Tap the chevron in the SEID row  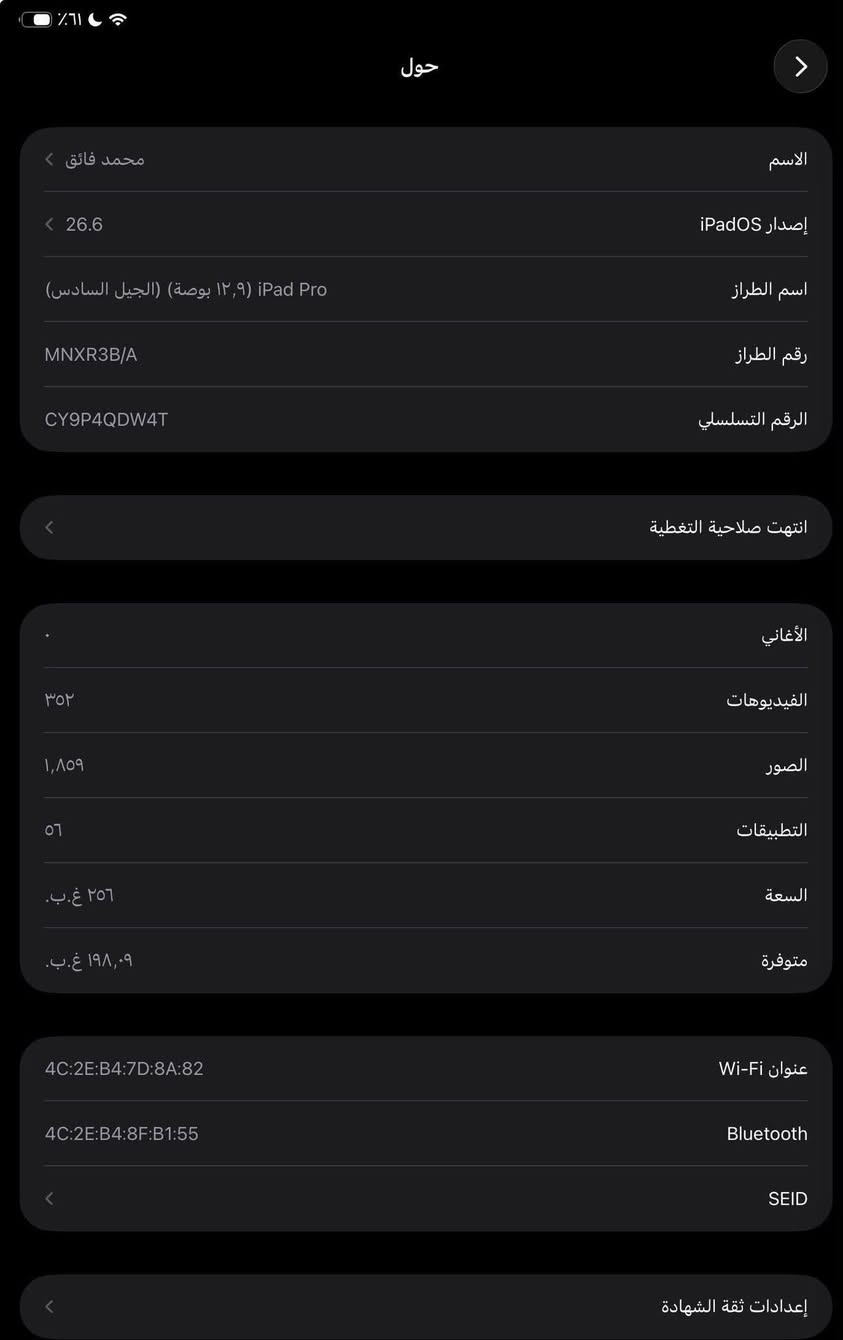click(x=49, y=1198)
